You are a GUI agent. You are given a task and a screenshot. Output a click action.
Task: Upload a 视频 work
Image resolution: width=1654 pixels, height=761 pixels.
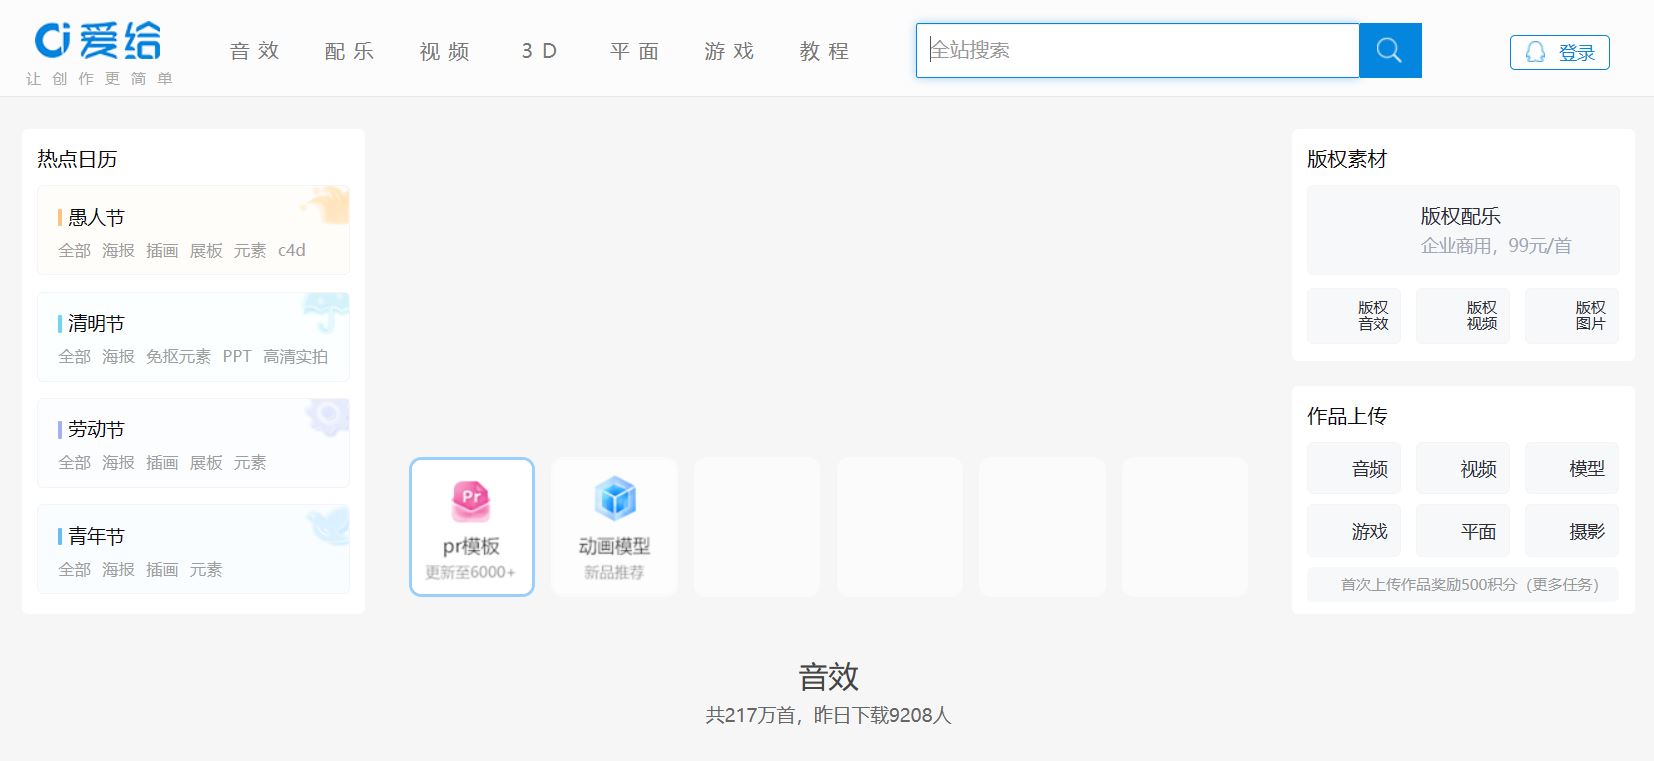click(1463, 468)
